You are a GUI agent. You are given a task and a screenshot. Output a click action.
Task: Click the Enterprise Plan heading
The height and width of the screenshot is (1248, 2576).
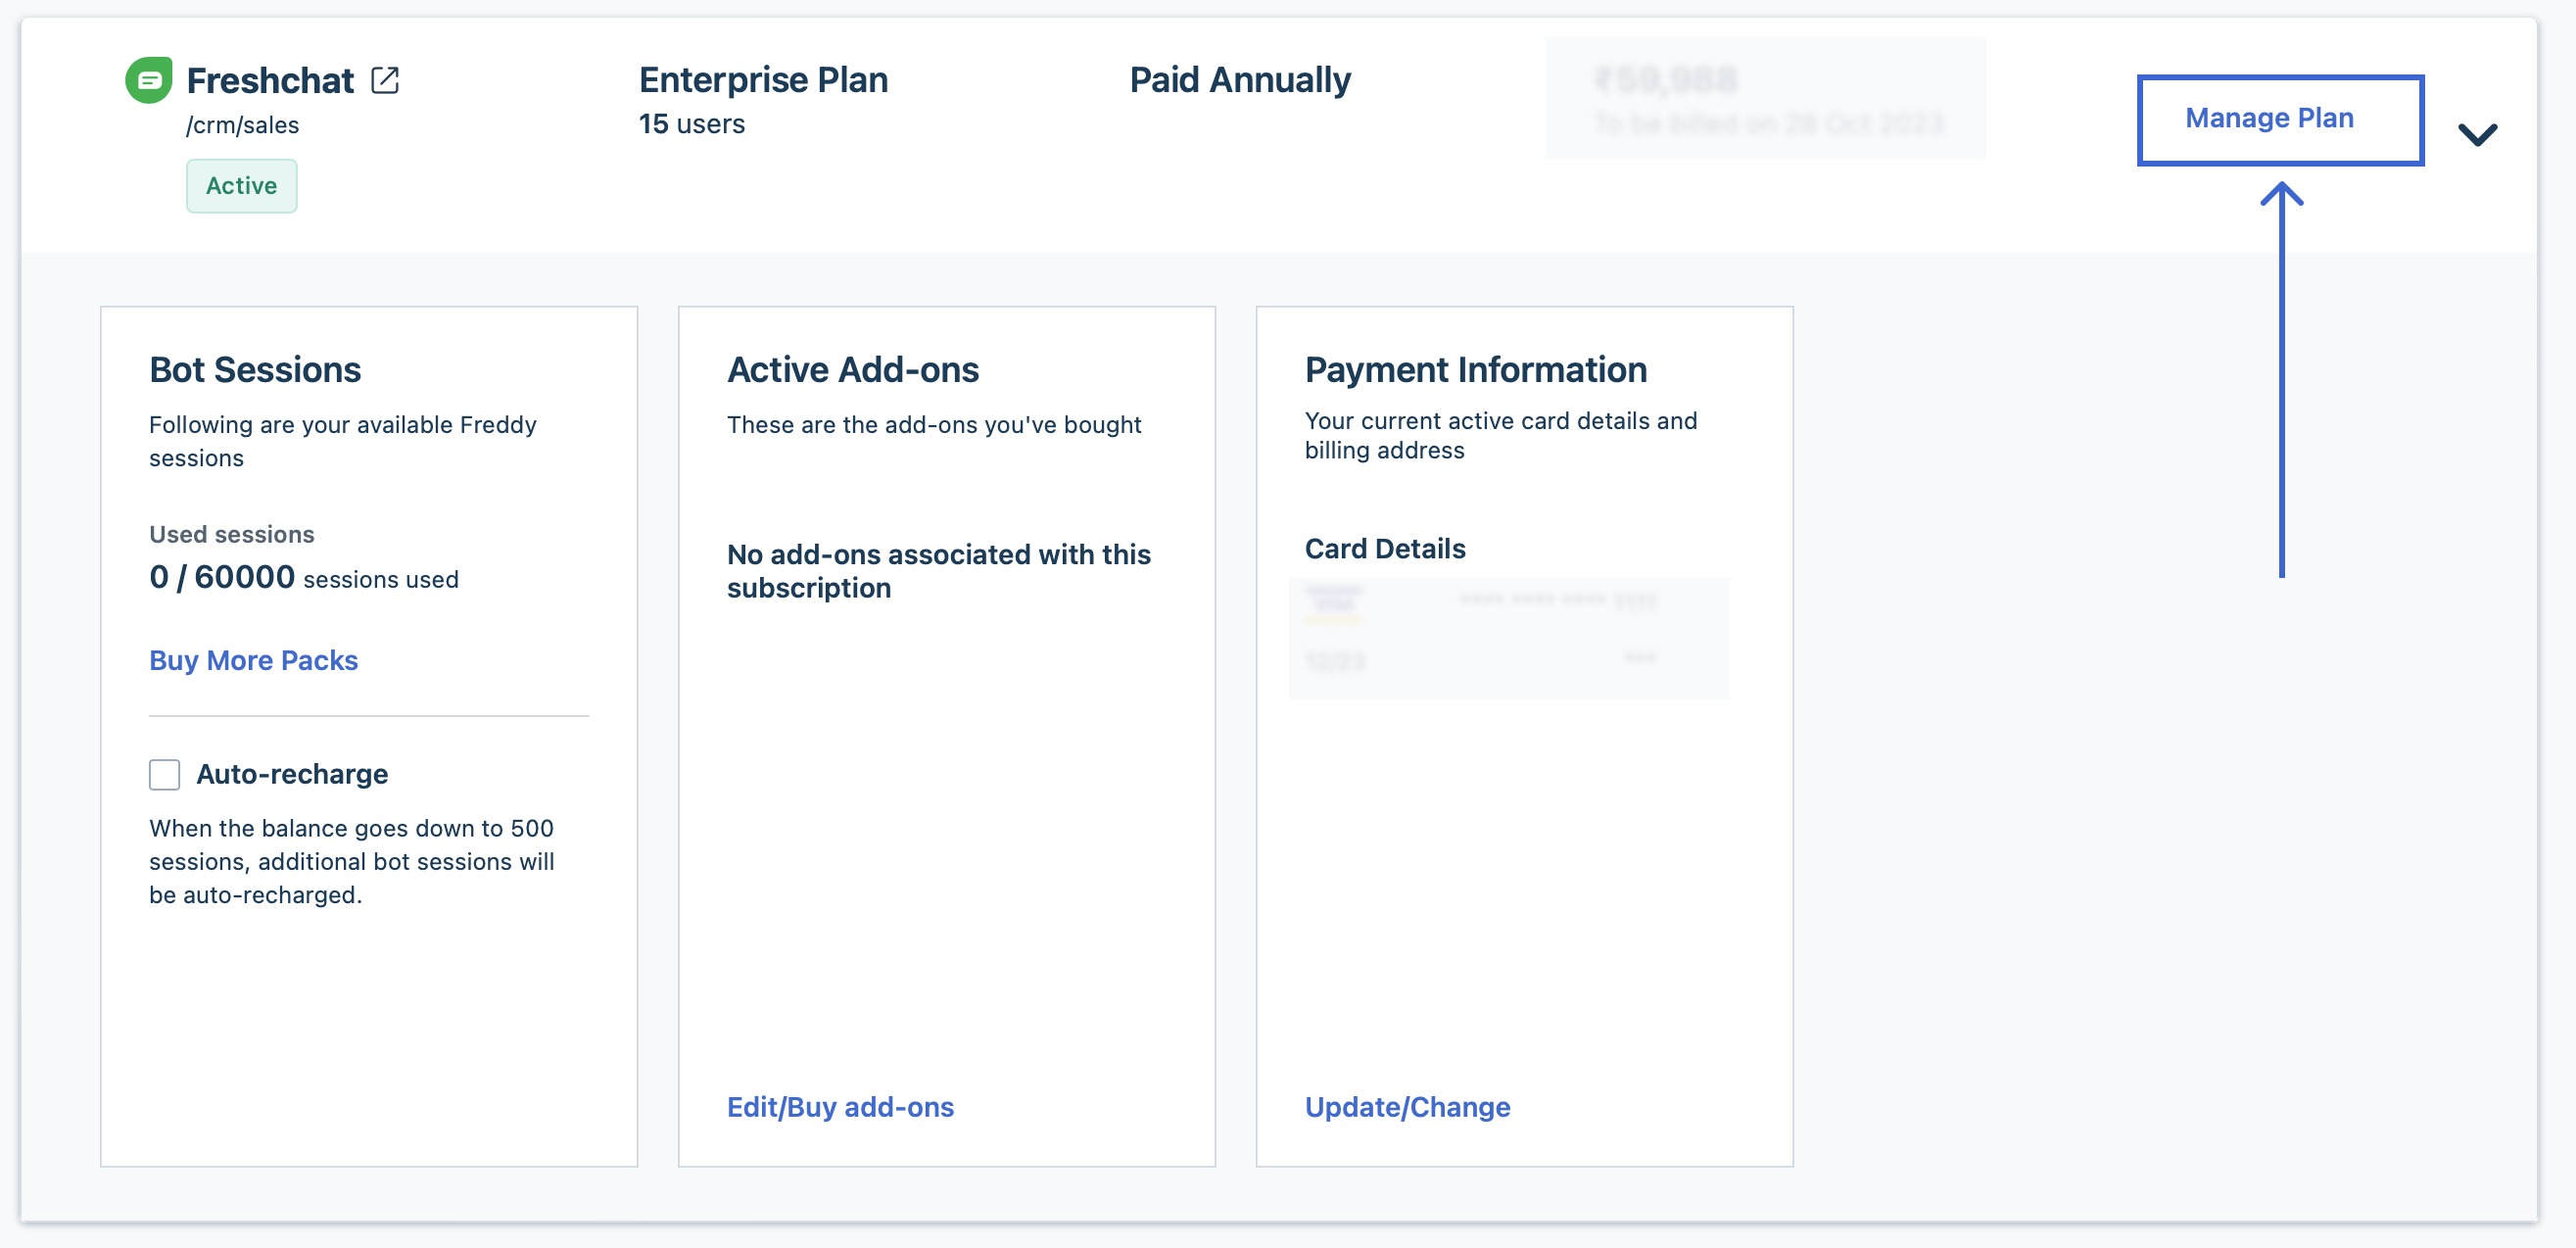point(764,80)
